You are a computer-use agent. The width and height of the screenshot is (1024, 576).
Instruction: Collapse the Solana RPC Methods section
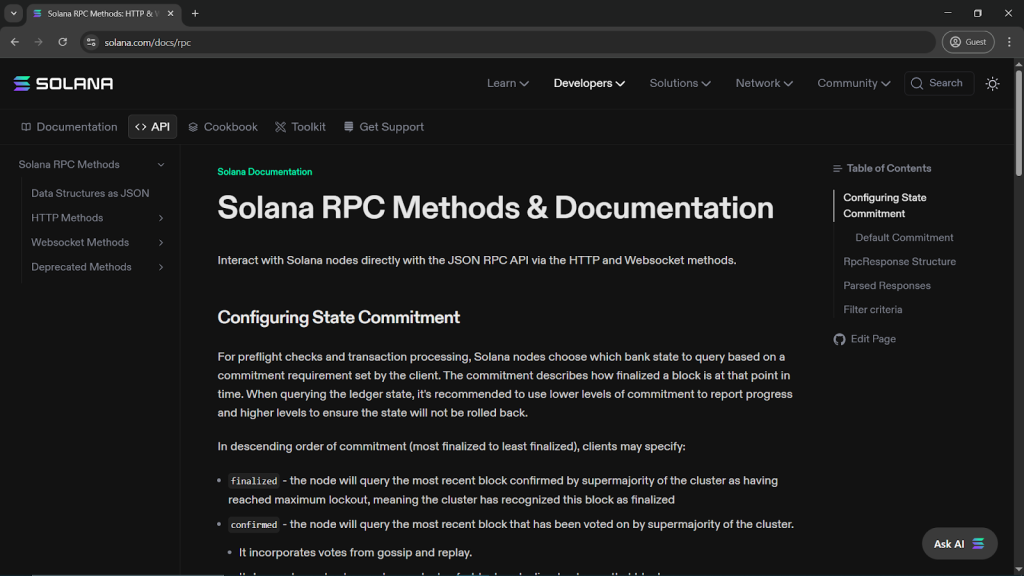(x=160, y=165)
